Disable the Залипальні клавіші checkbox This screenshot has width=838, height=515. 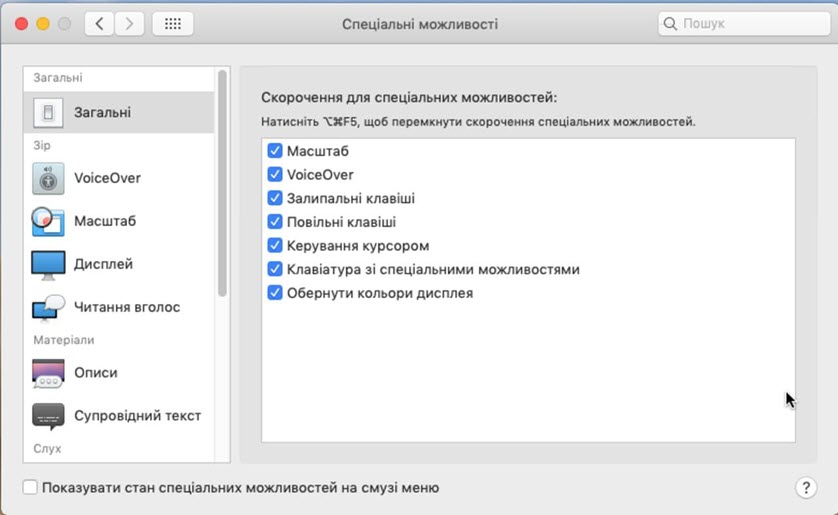[275, 198]
